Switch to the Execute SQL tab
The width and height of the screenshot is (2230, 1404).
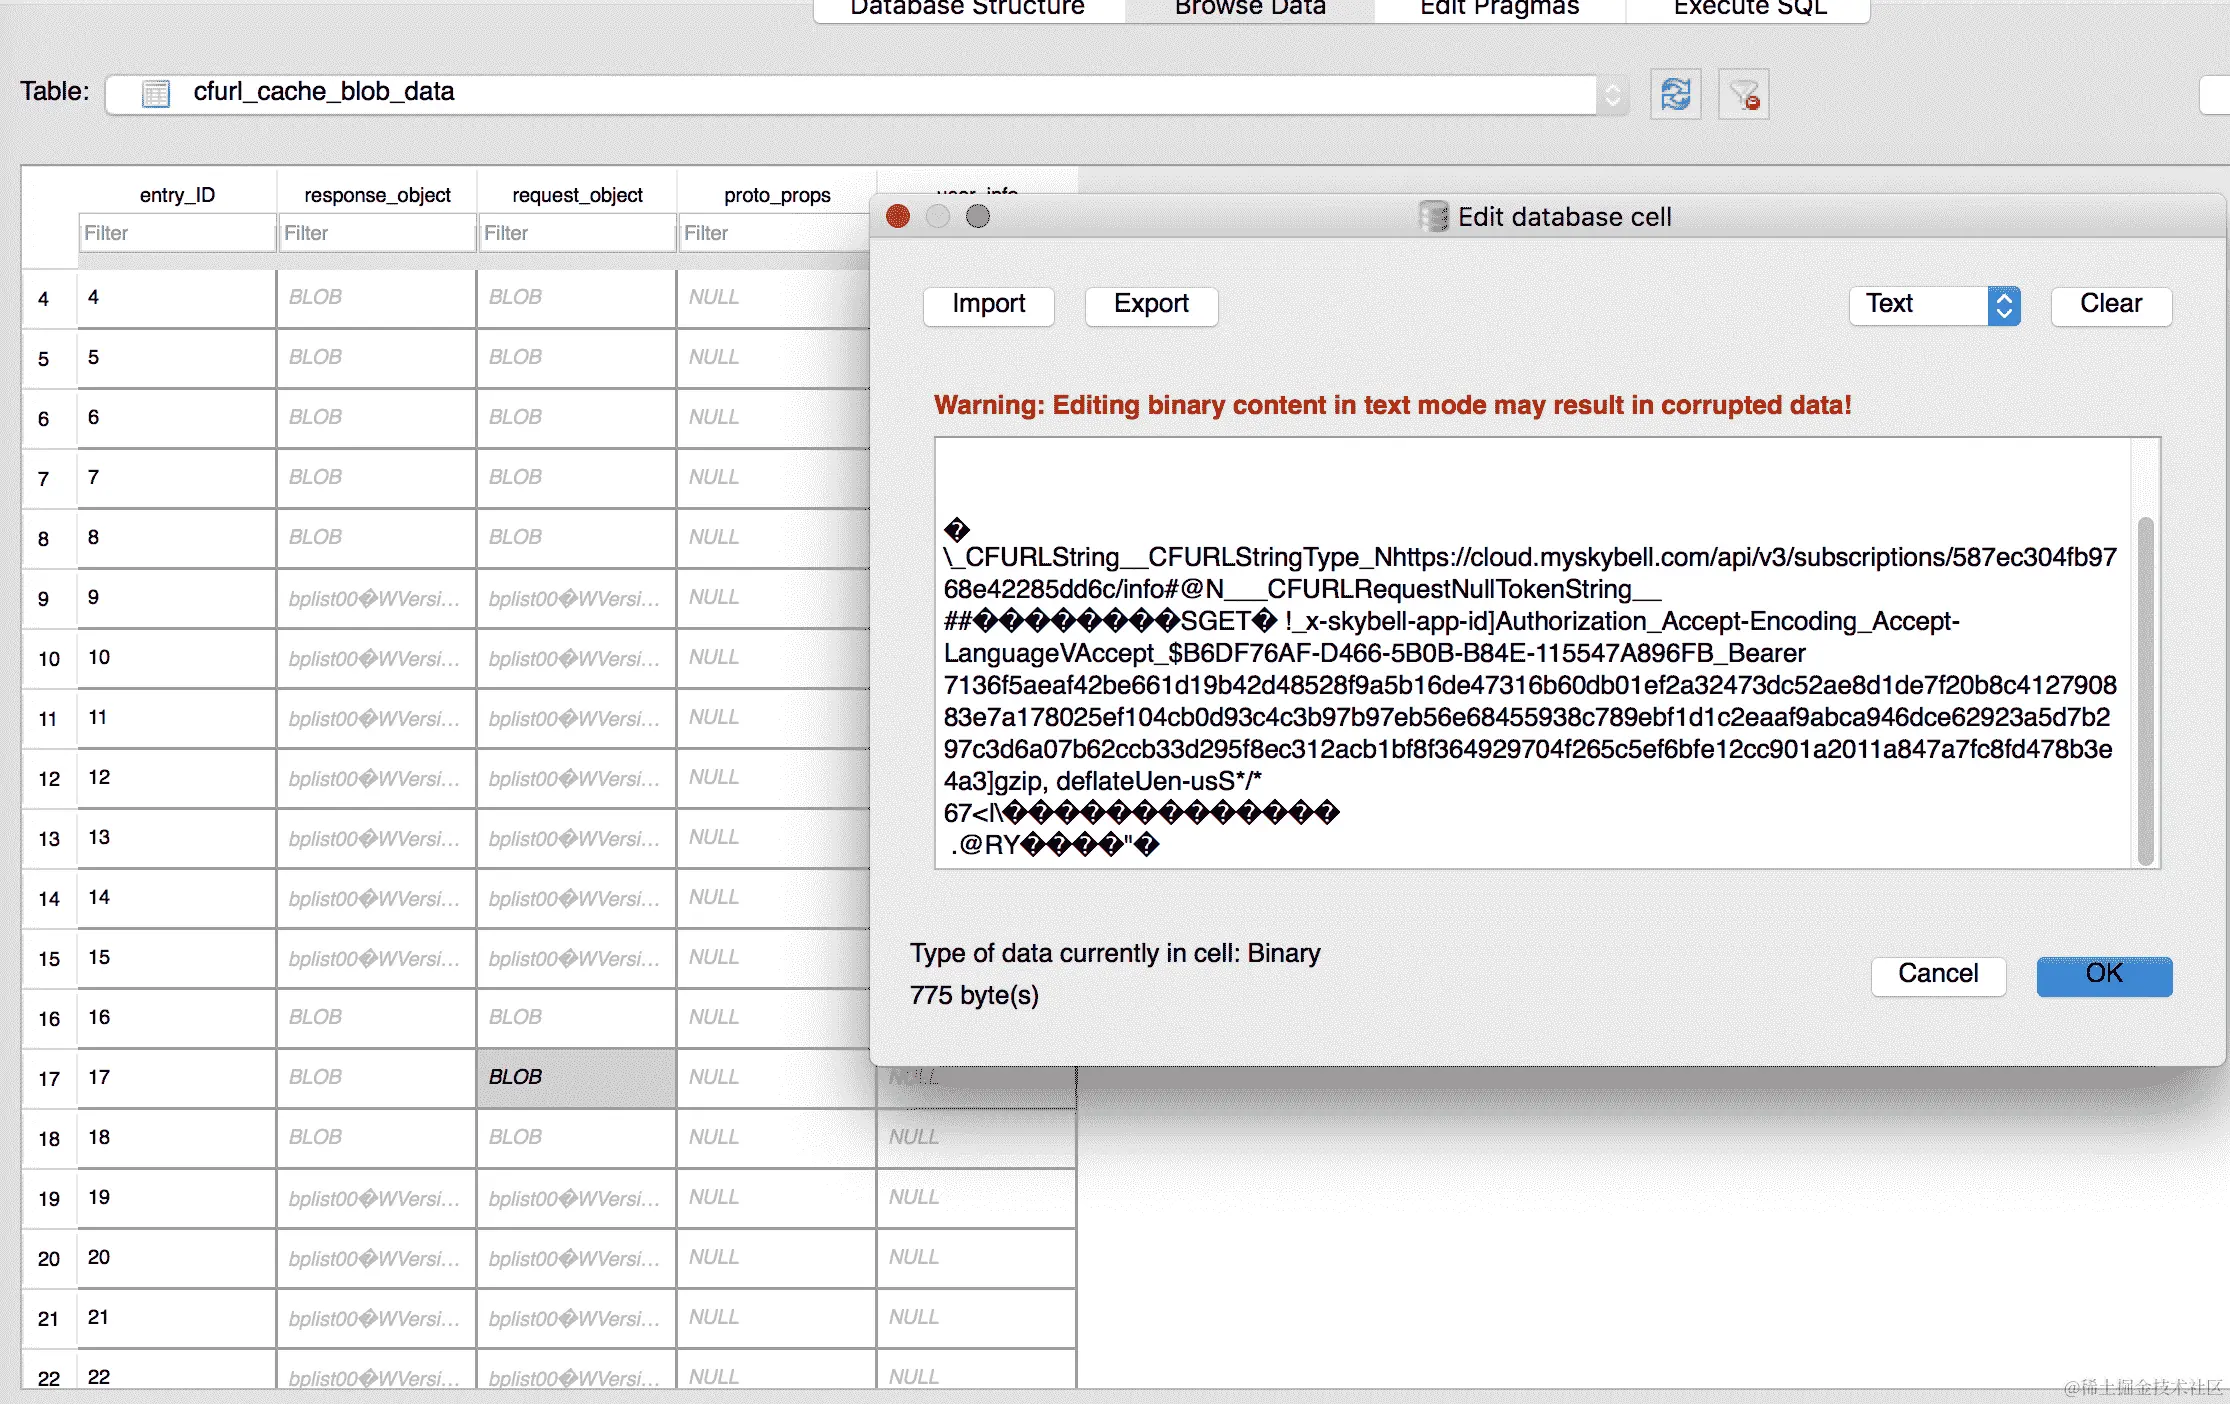click(x=1750, y=8)
